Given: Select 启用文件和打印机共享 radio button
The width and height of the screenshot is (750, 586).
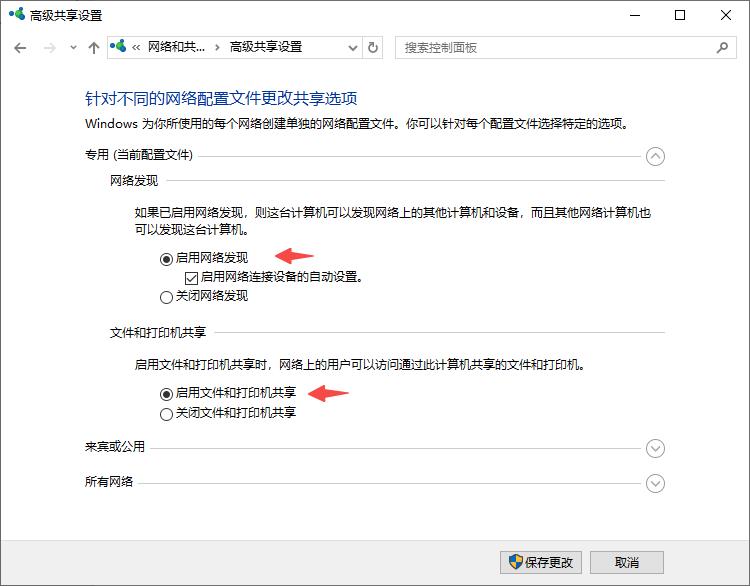Looking at the screenshot, I should [x=166, y=394].
